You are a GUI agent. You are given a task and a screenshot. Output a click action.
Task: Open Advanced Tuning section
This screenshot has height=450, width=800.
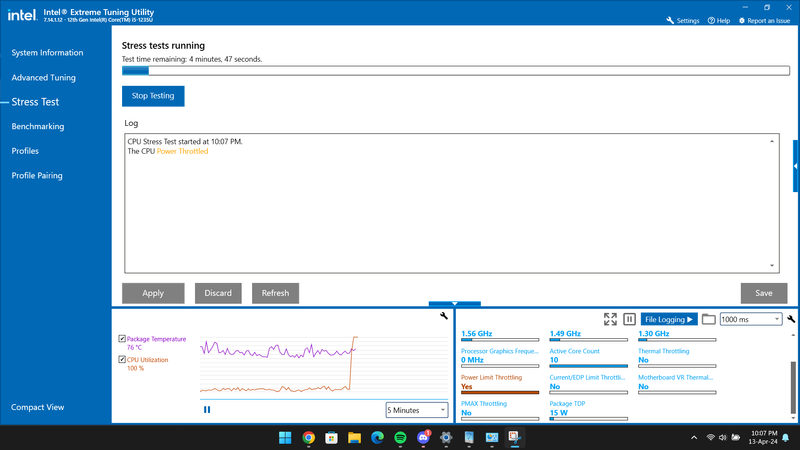click(43, 78)
